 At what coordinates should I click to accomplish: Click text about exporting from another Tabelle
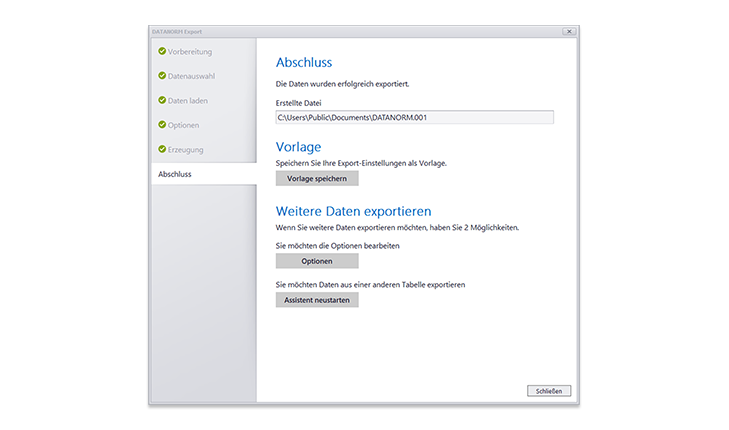[370, 285]
